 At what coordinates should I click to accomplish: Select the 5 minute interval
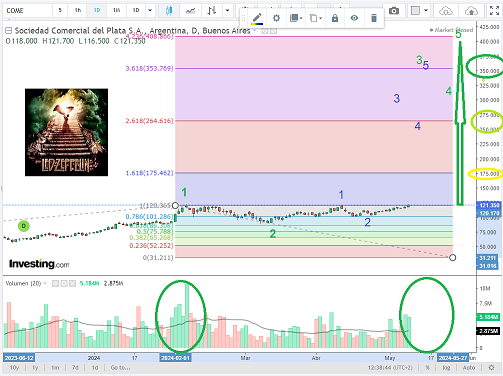pos(60,10)
